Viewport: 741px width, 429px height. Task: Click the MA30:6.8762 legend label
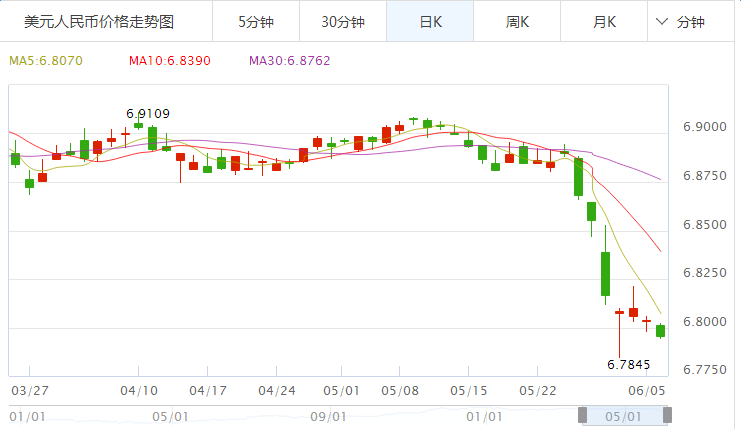click(x=290, y=61)
